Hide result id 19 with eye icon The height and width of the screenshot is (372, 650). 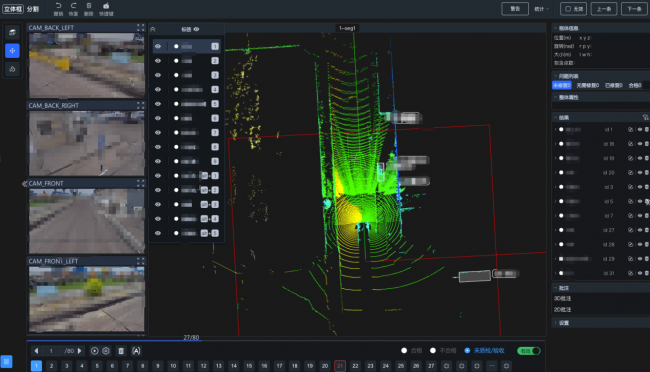click(x=640, y=158)
